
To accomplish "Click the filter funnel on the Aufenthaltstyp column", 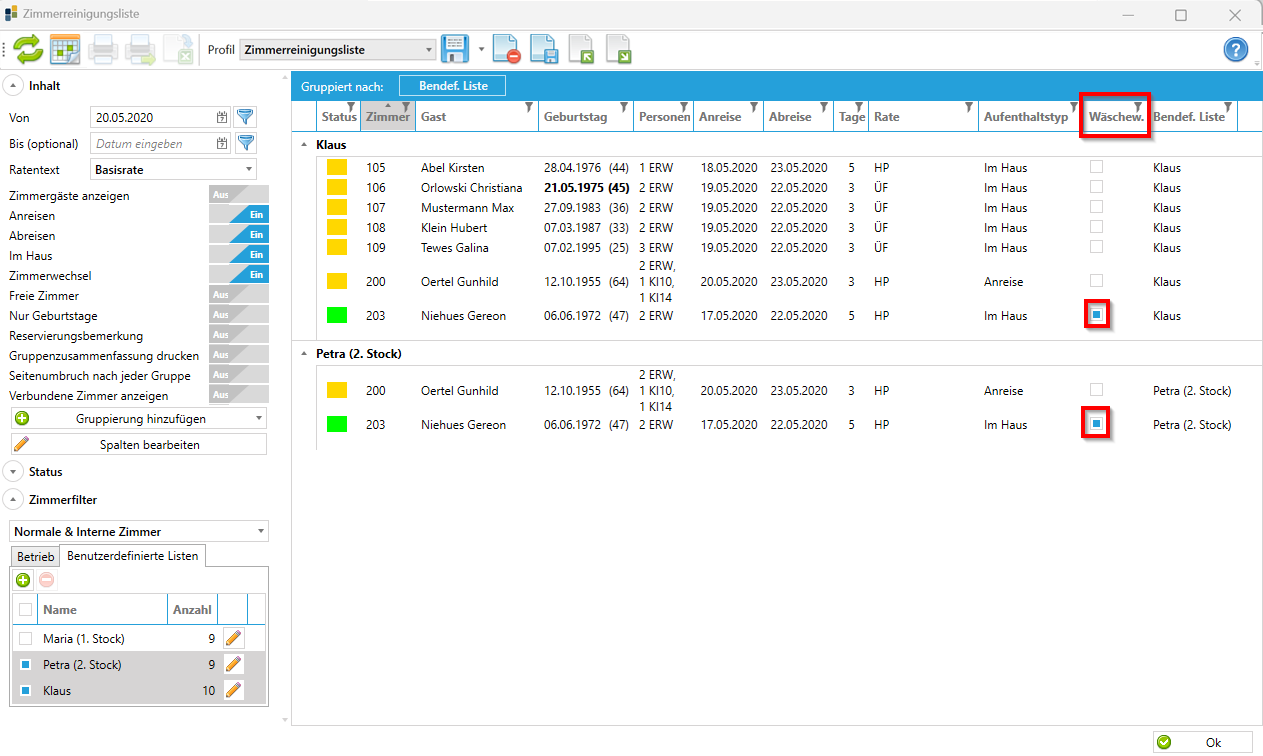I will [1072, 107].
